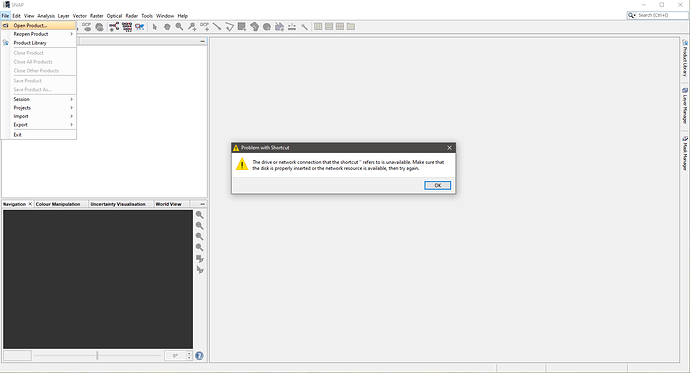Open the Mask Manager side tab

click(x=685, y=153)
